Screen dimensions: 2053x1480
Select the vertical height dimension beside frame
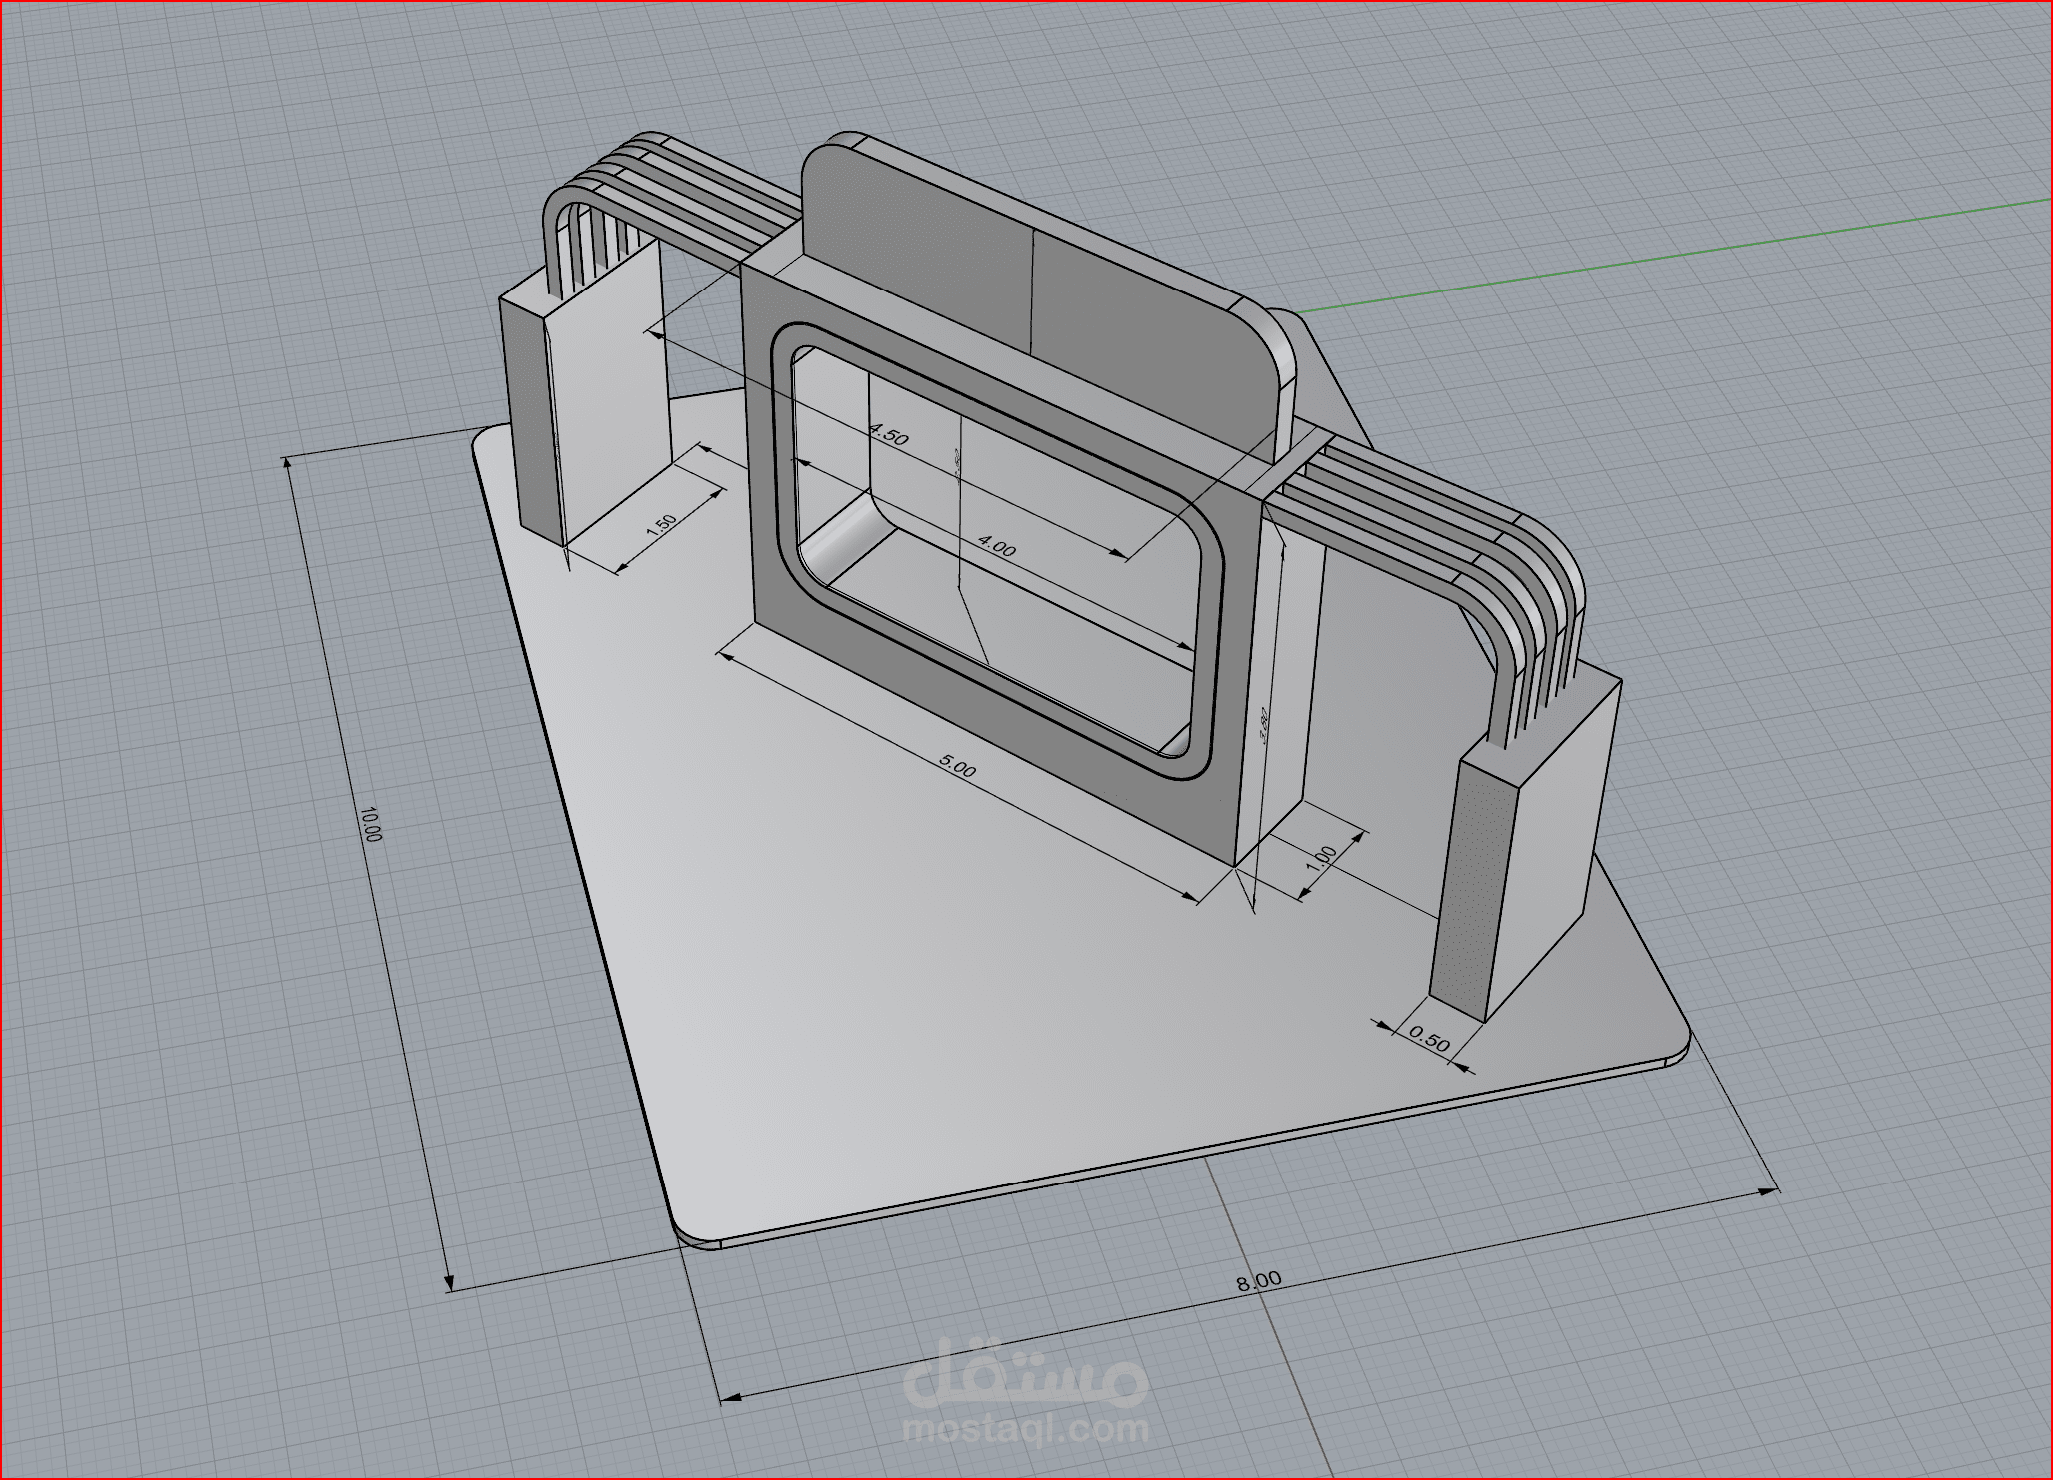coord(1263,725)
